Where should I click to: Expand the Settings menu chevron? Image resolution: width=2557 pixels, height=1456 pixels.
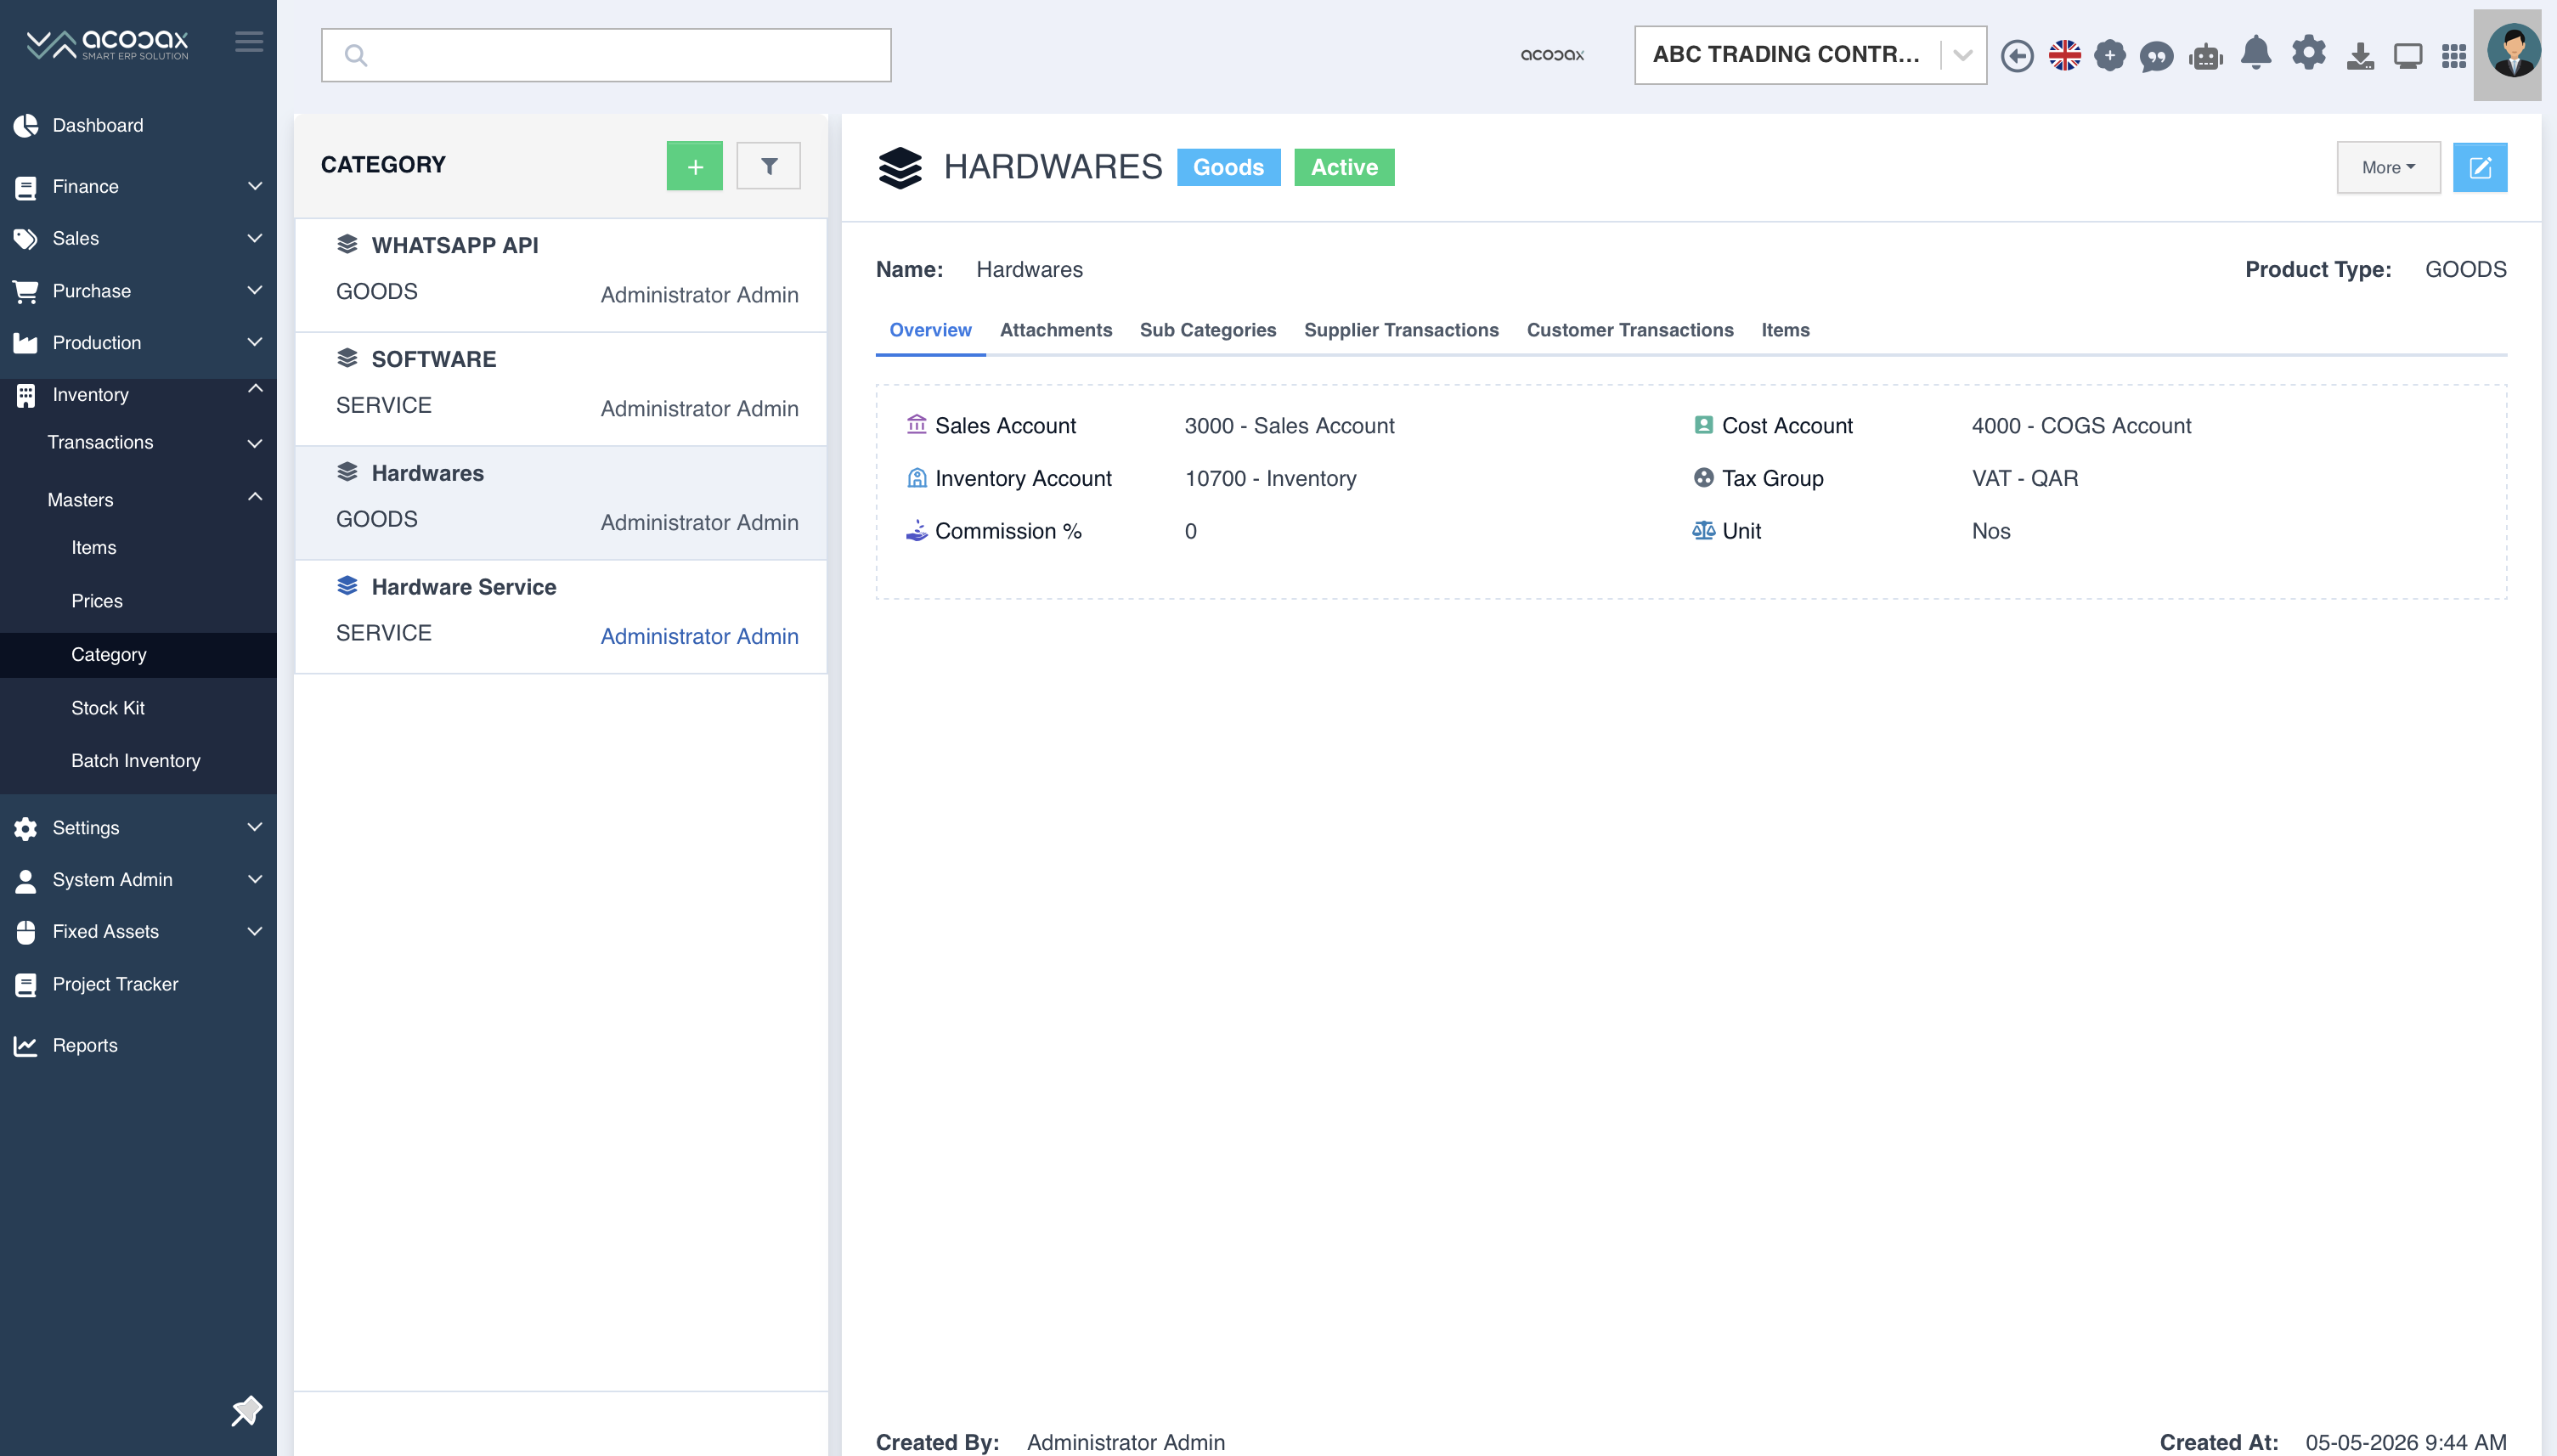pyautogui.click(x=255, y=827)
